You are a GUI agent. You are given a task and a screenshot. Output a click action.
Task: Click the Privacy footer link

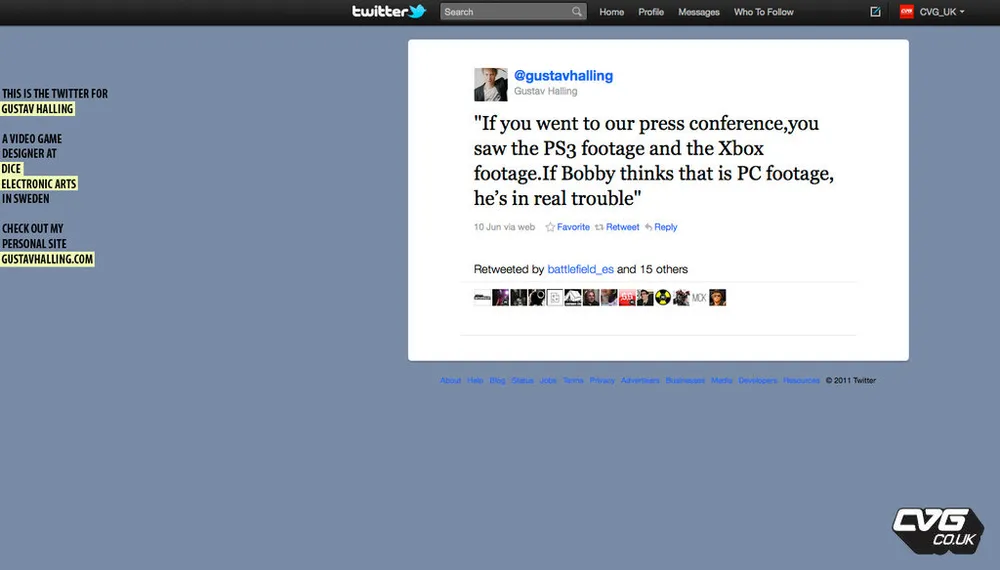coord(602,380)
